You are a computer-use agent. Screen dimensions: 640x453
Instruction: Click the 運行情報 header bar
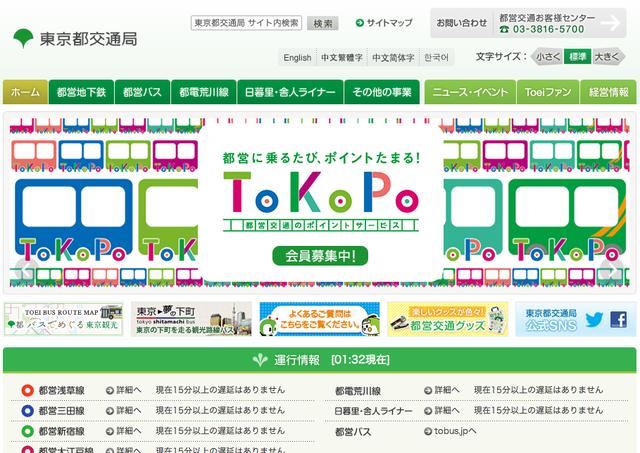coord(320,360)
